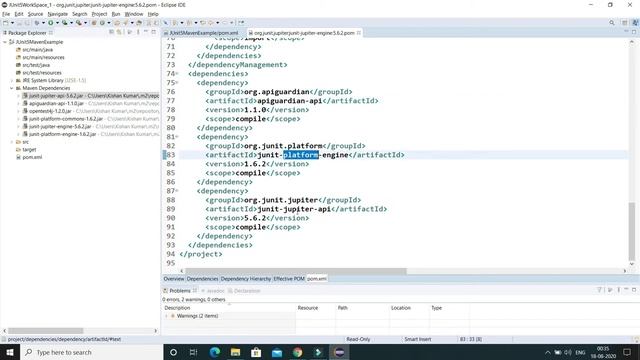Click the Type here to search box

[91, 352]
